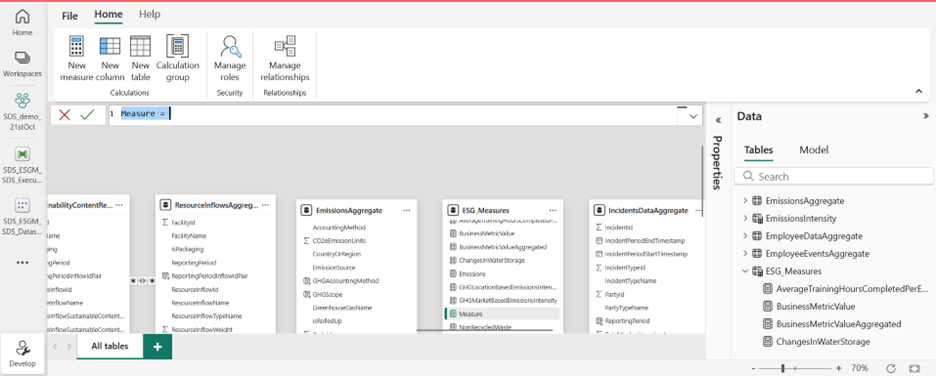
Task: Fit diagram to page icon
Action: [914, 368]
